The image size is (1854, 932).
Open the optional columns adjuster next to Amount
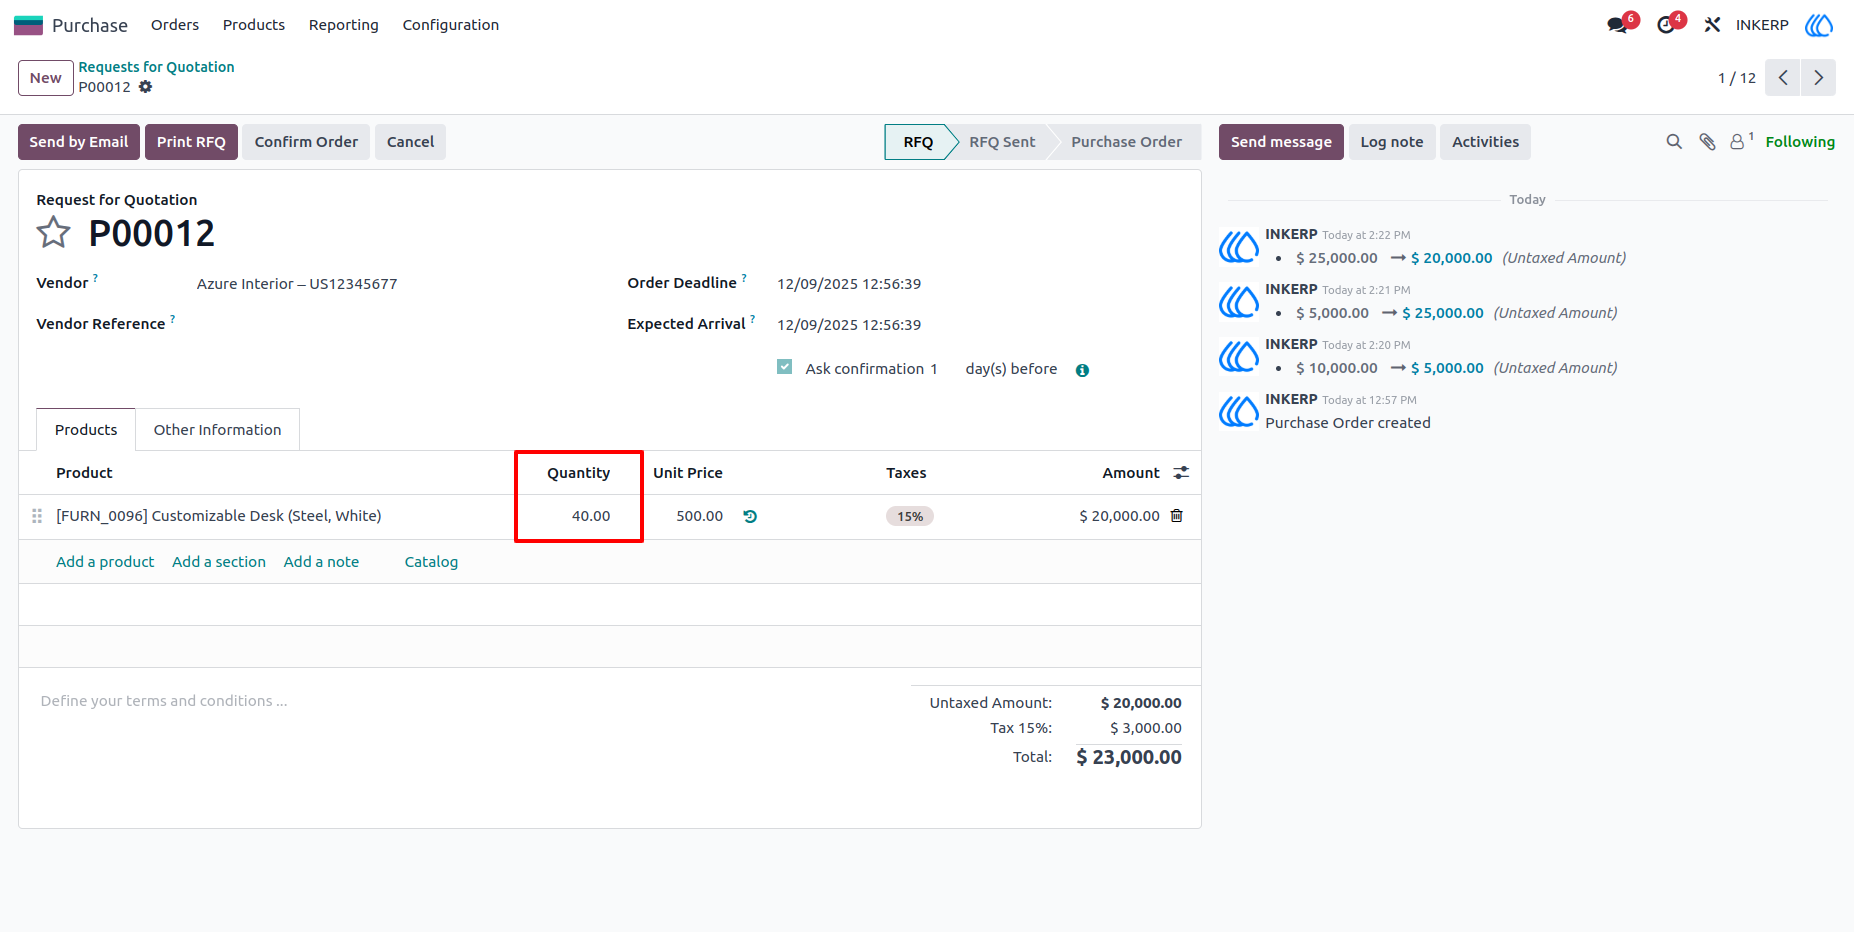click(1181, 473)
